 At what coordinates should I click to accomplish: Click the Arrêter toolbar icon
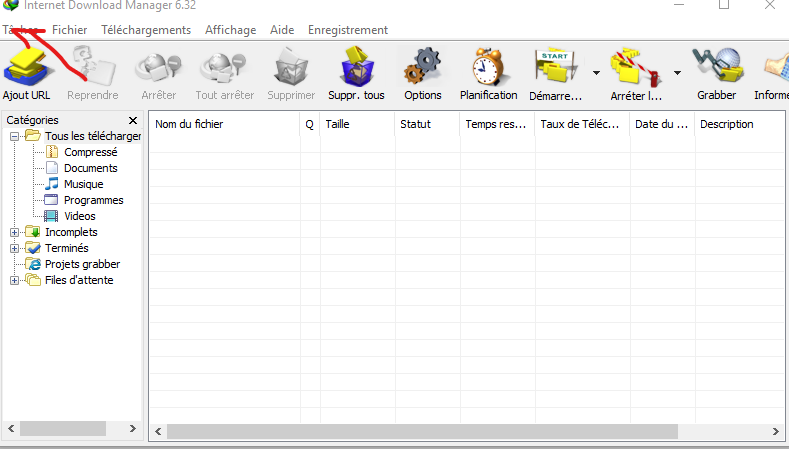pos(159,68)
